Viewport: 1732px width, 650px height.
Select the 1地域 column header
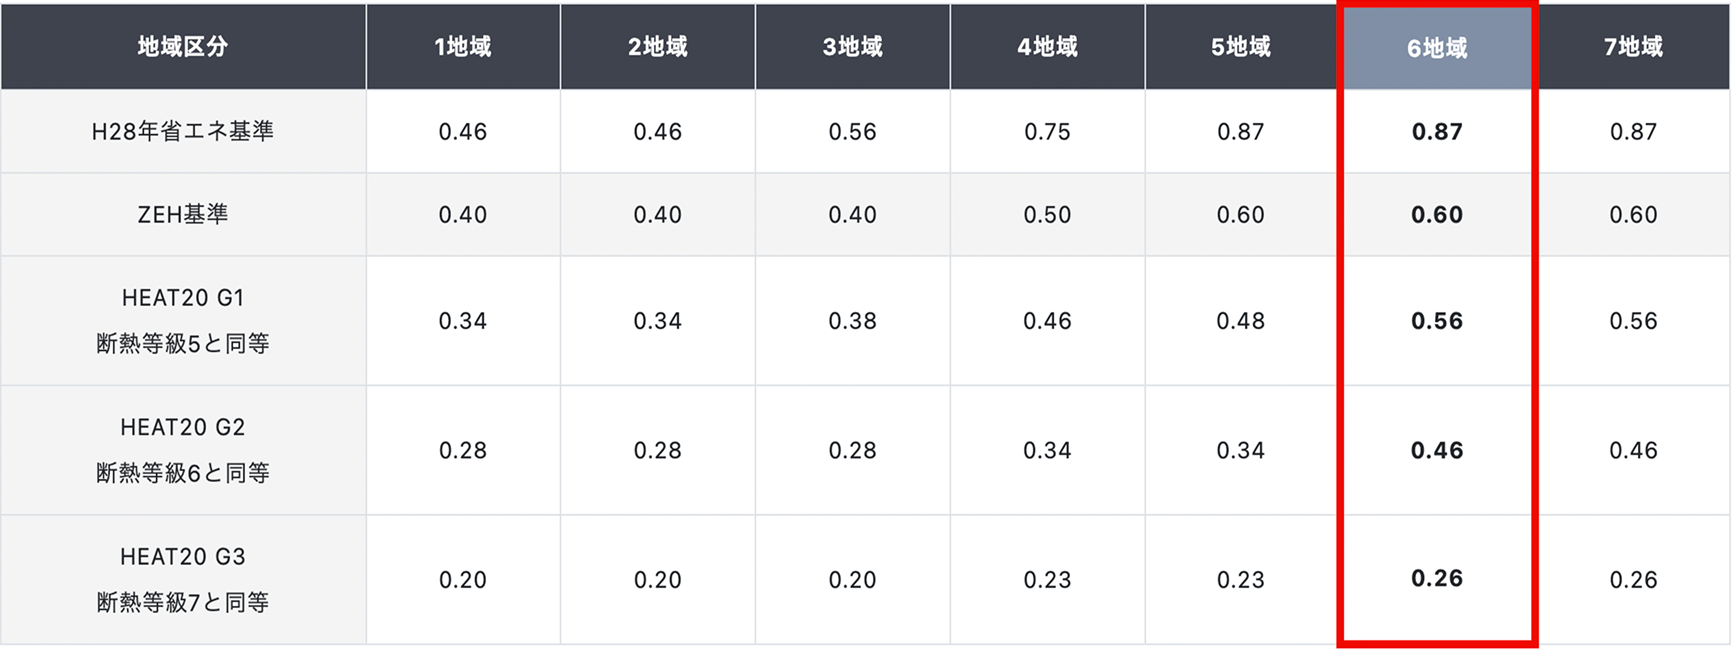[x=462, y=47]
